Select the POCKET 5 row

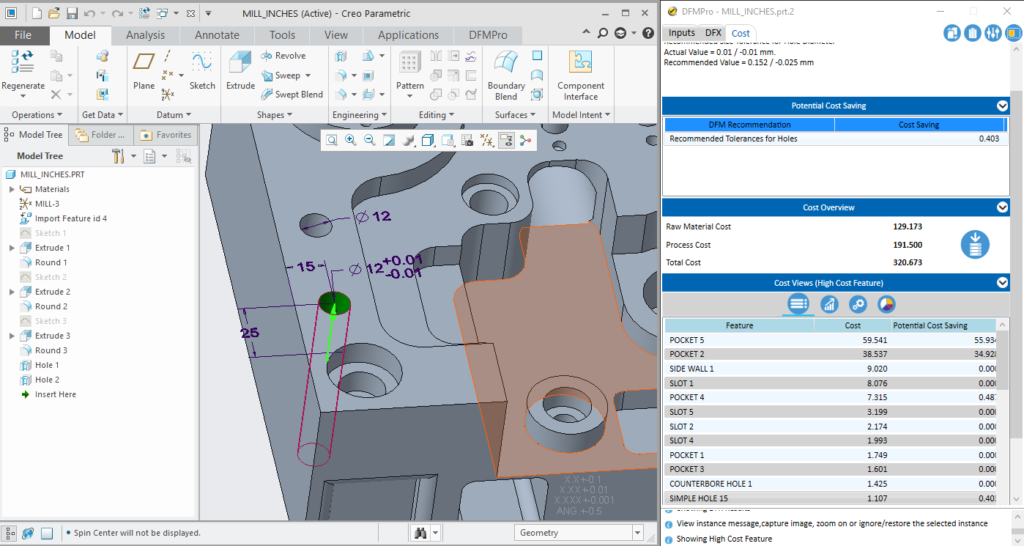[831, 340]
